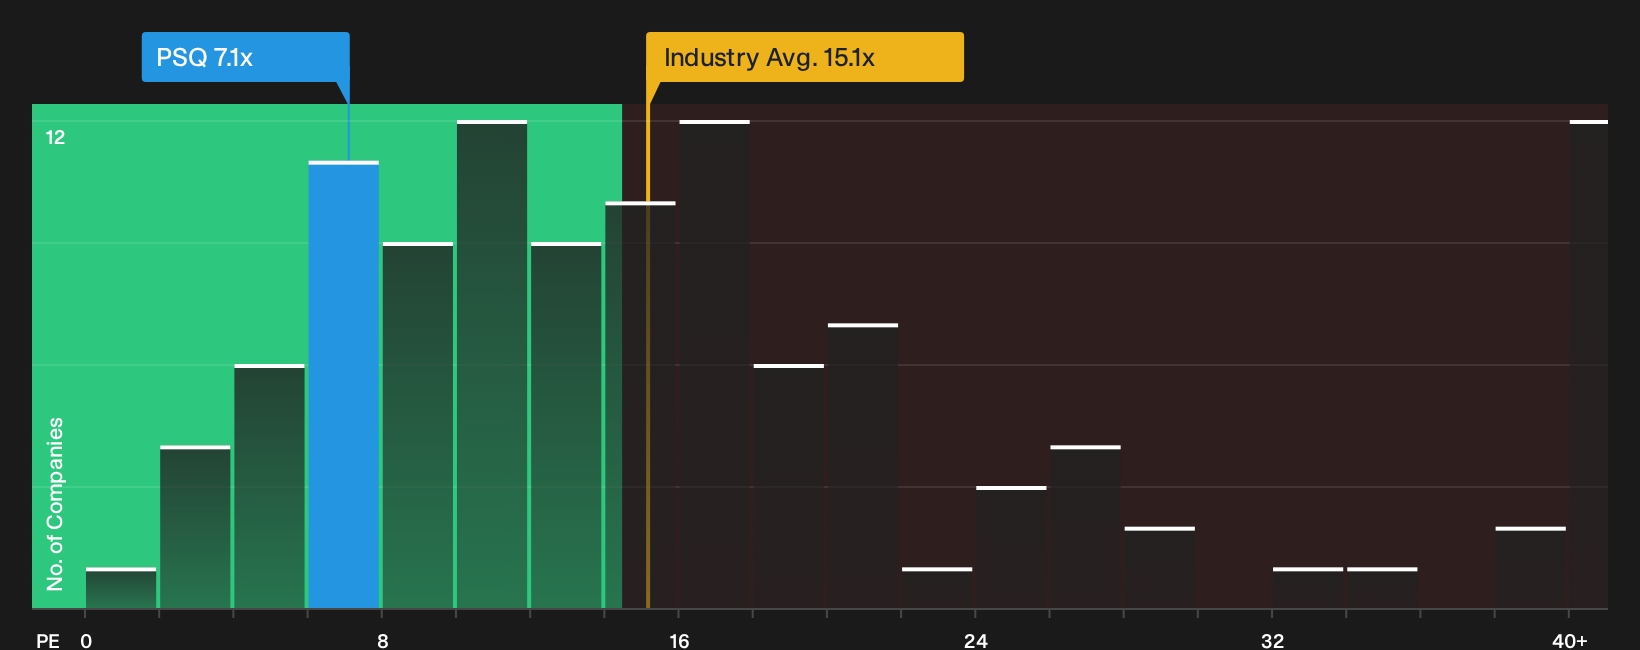Click the blue PSQ 7.1x label
1640x650 pixels.
(x=245, y=57)
